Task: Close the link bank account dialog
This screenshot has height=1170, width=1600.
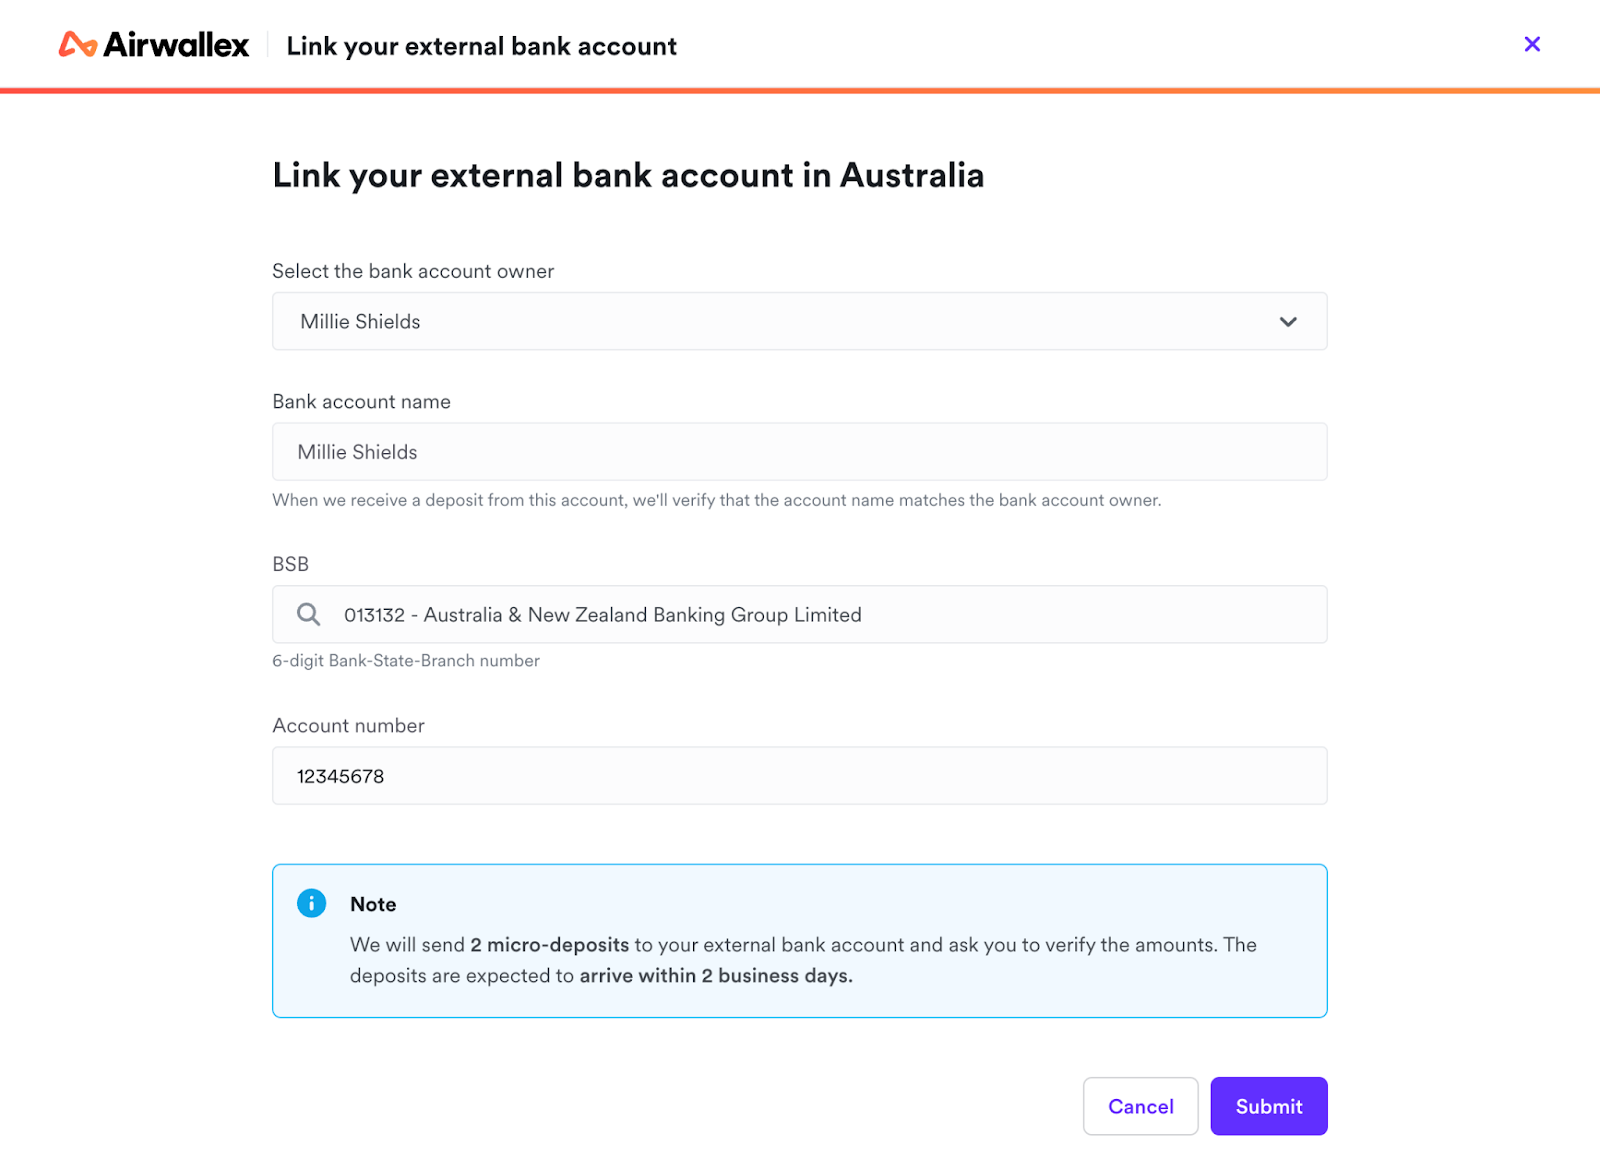Action: [1531, 44]
